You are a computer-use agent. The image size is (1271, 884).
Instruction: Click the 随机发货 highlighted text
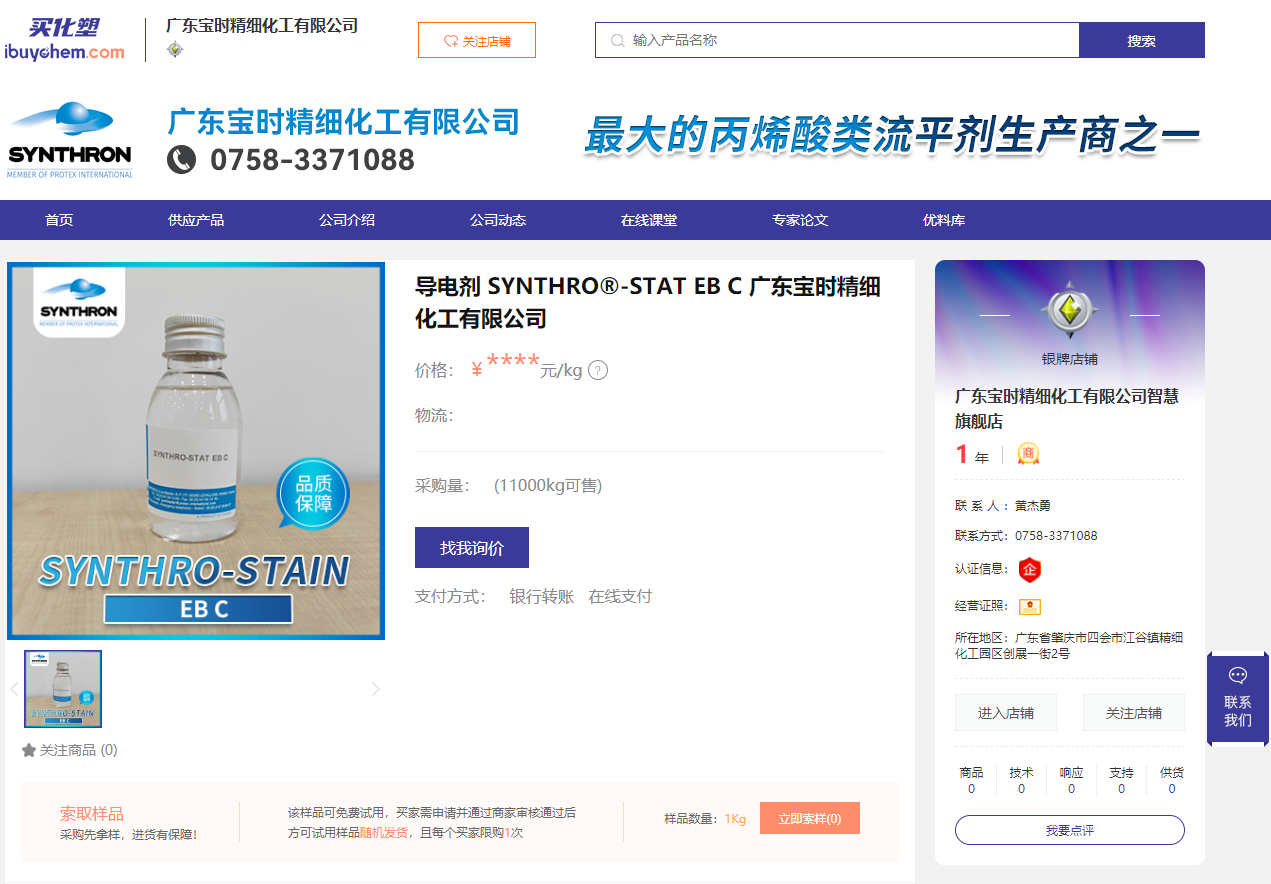pos(384,832)
